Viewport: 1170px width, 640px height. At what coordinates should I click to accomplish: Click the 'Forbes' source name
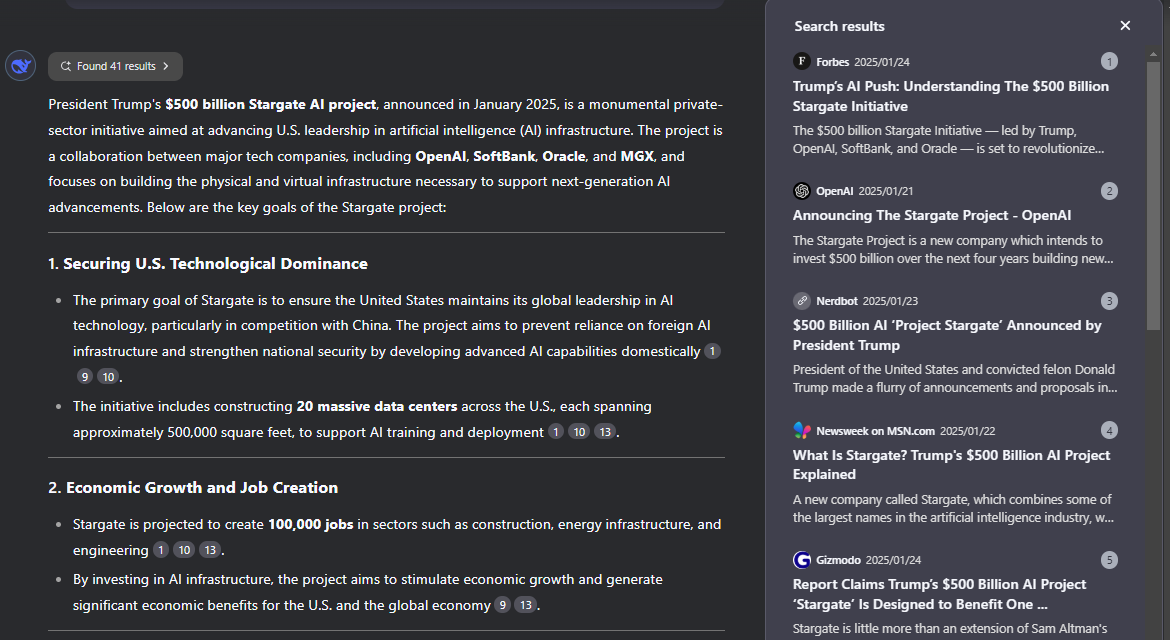pos(833,62)
